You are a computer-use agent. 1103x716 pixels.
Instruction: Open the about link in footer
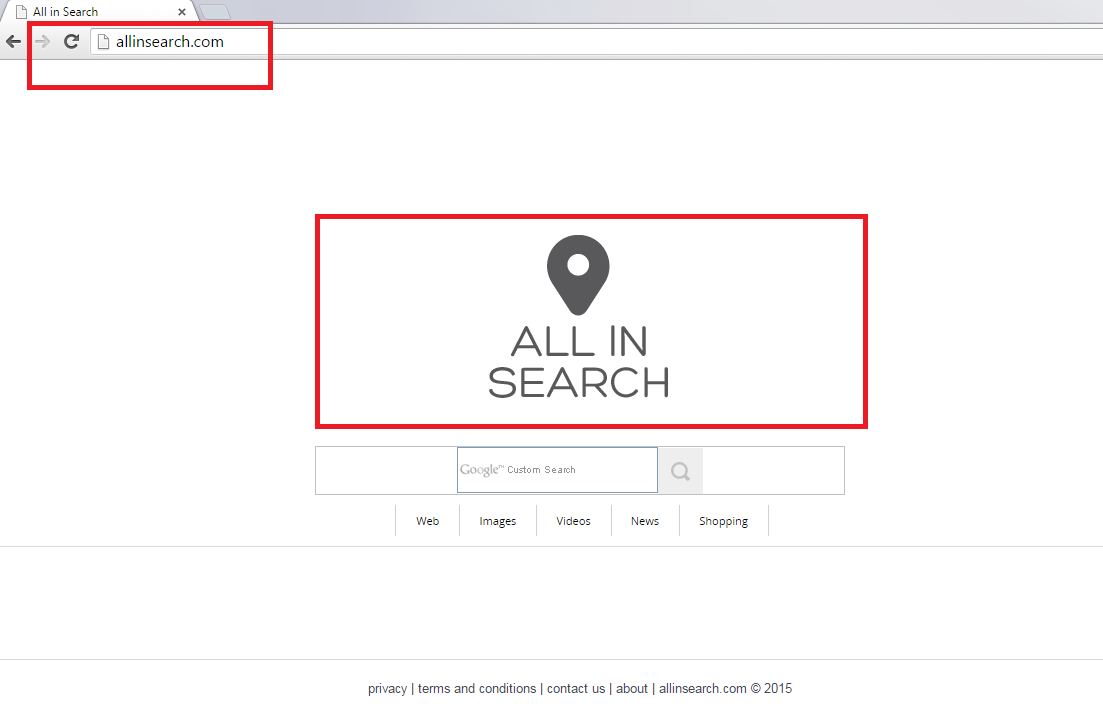(632, 688)
